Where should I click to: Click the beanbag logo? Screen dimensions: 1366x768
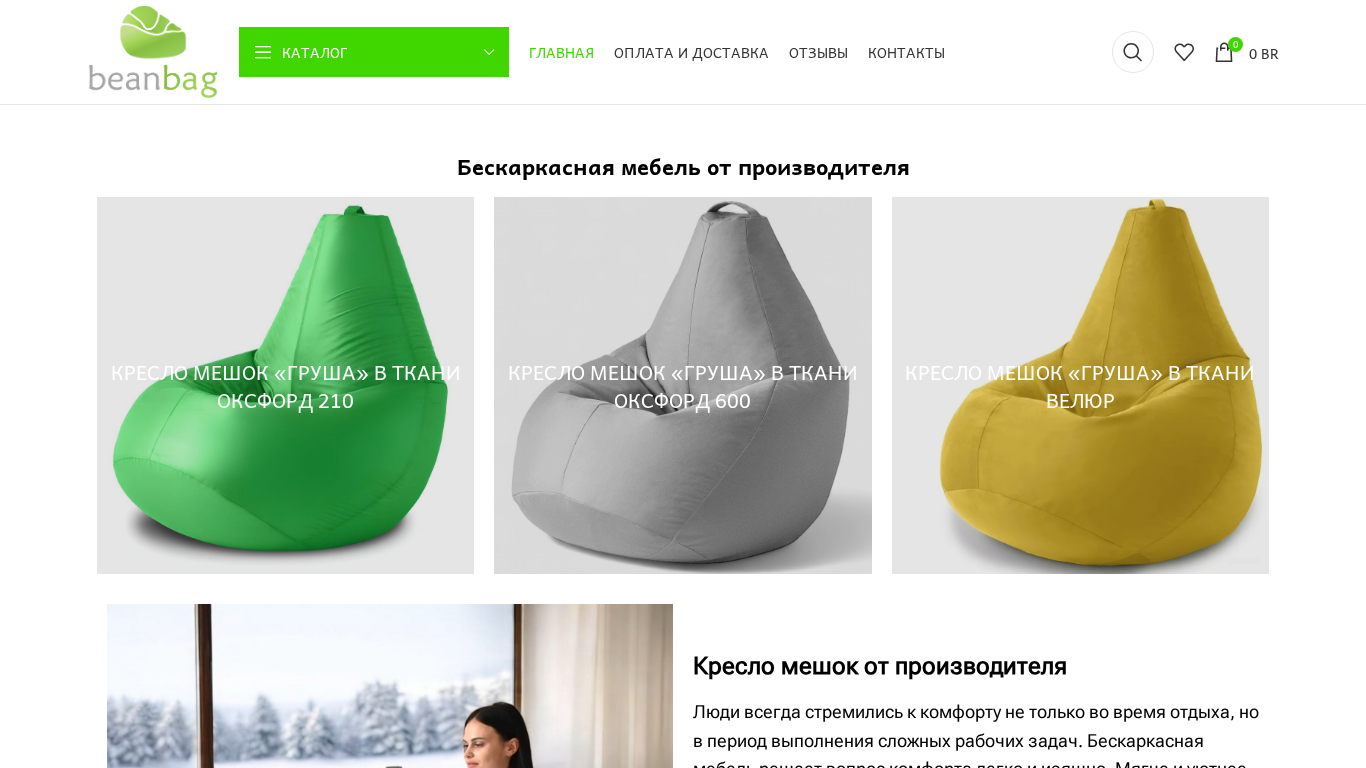click(x=153, y=51)
